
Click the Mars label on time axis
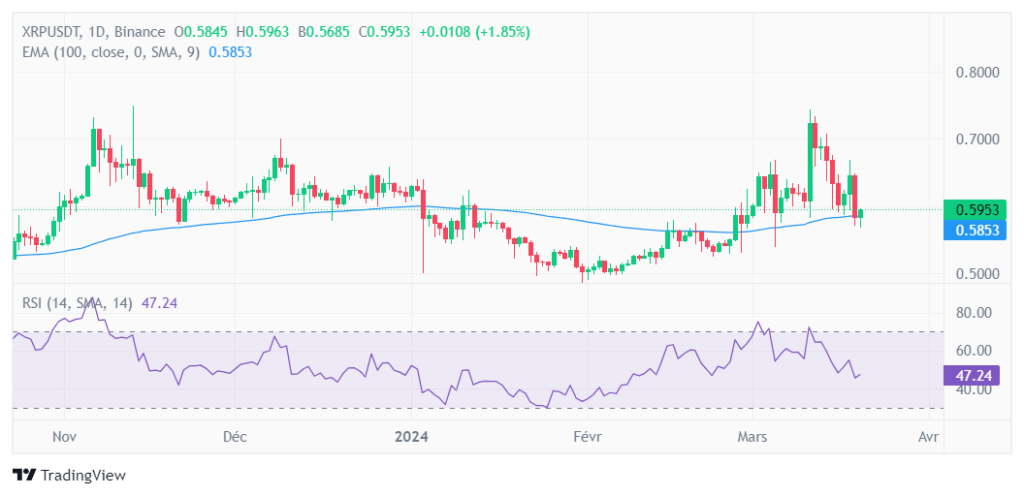752,437
